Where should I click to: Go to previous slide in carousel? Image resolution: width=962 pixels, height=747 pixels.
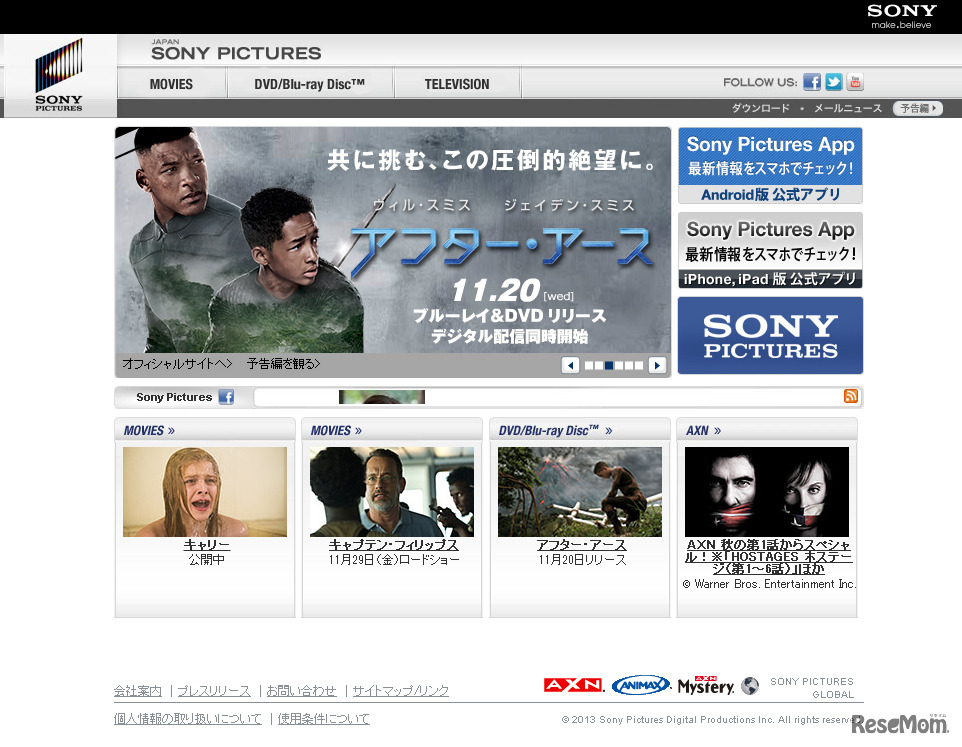[x=571, y=366]
